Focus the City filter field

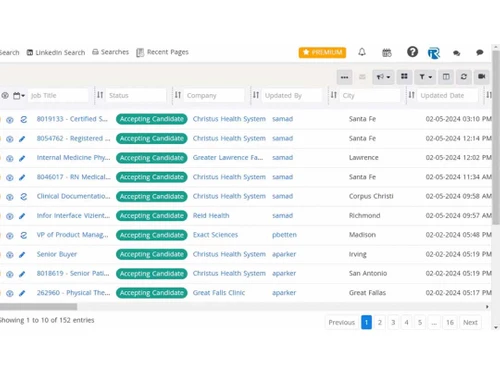pyautogui.click(x=370, y=96)
